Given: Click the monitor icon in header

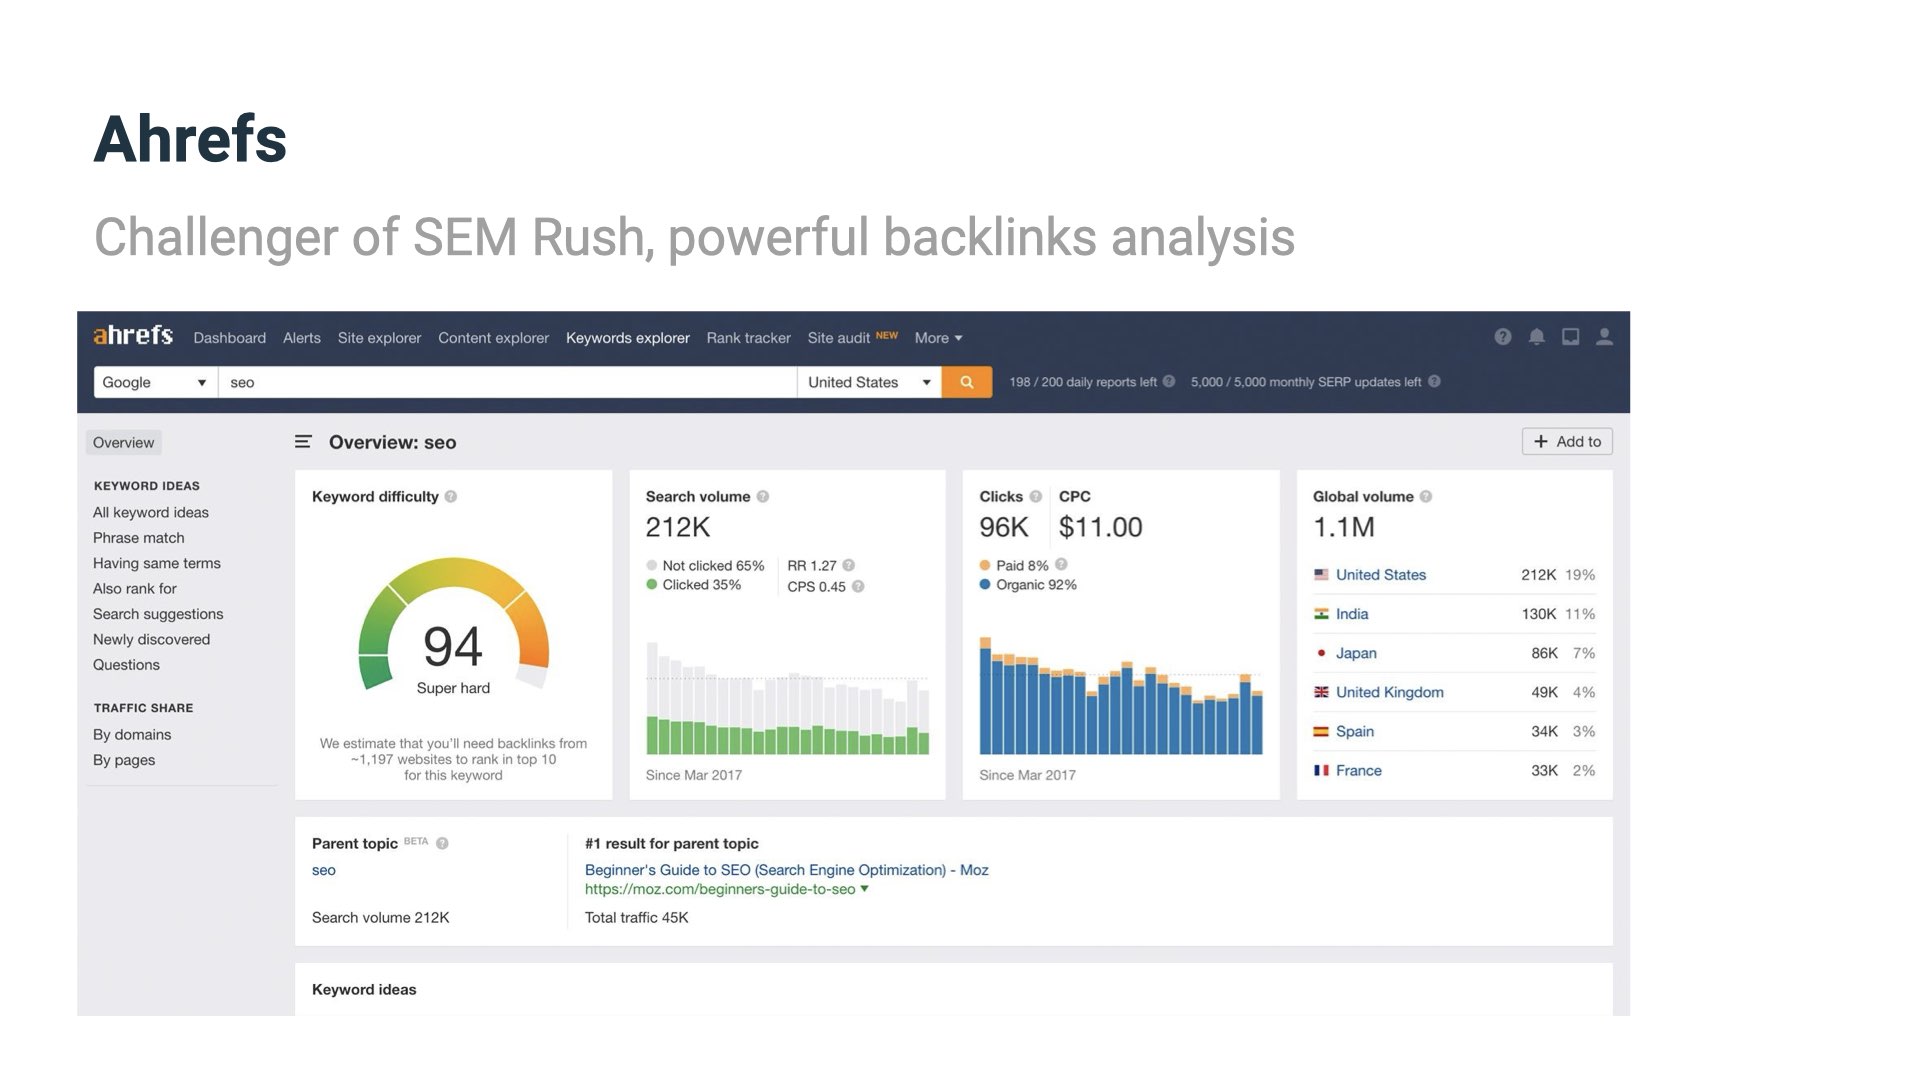Looking at the screenshot, I should click(1570, 337).
